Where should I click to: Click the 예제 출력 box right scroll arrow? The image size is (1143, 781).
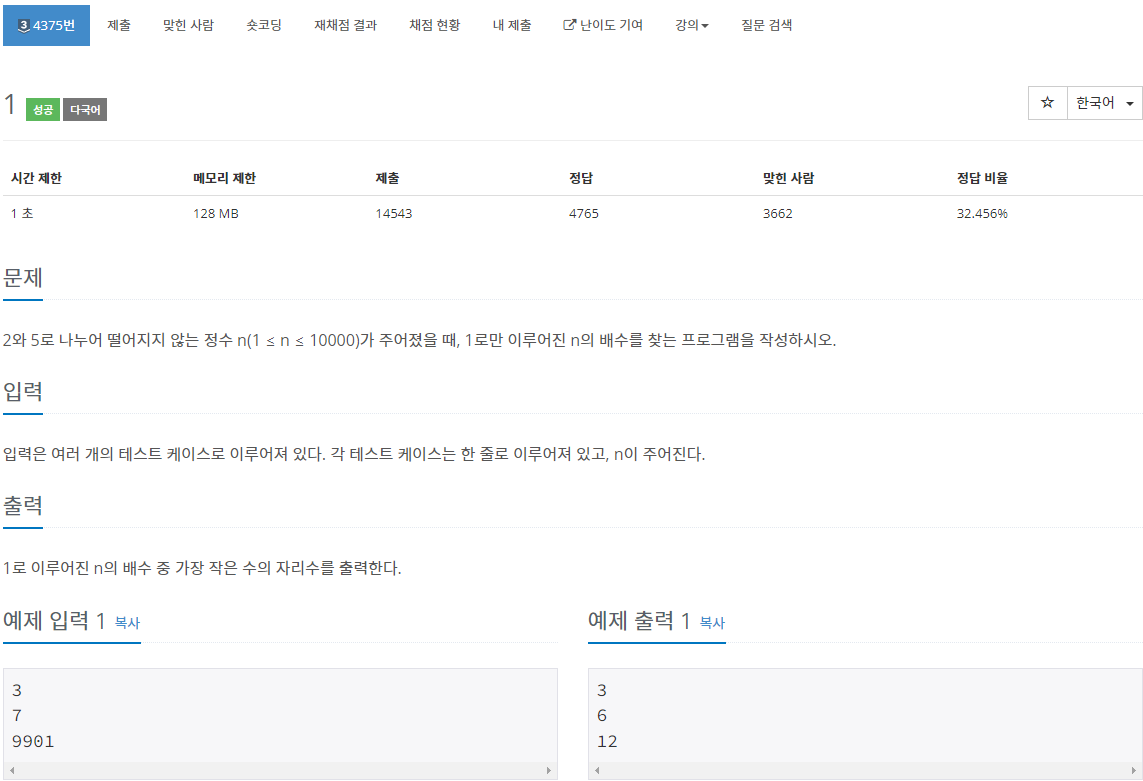(x=1134, y=770)
